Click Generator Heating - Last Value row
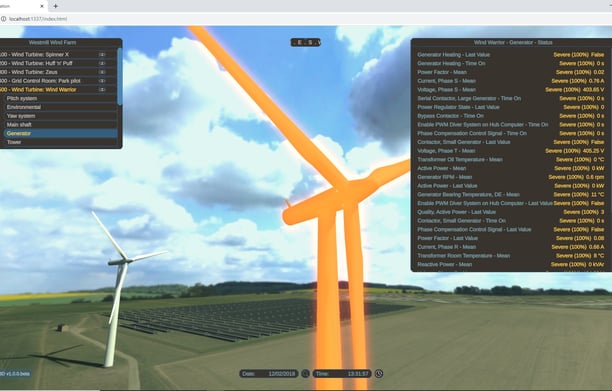 point(511,55)
